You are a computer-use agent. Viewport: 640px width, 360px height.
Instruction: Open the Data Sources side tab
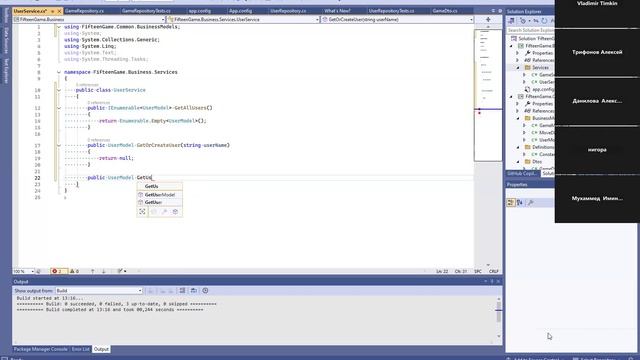pyautogui.click(x=6, y=41)
